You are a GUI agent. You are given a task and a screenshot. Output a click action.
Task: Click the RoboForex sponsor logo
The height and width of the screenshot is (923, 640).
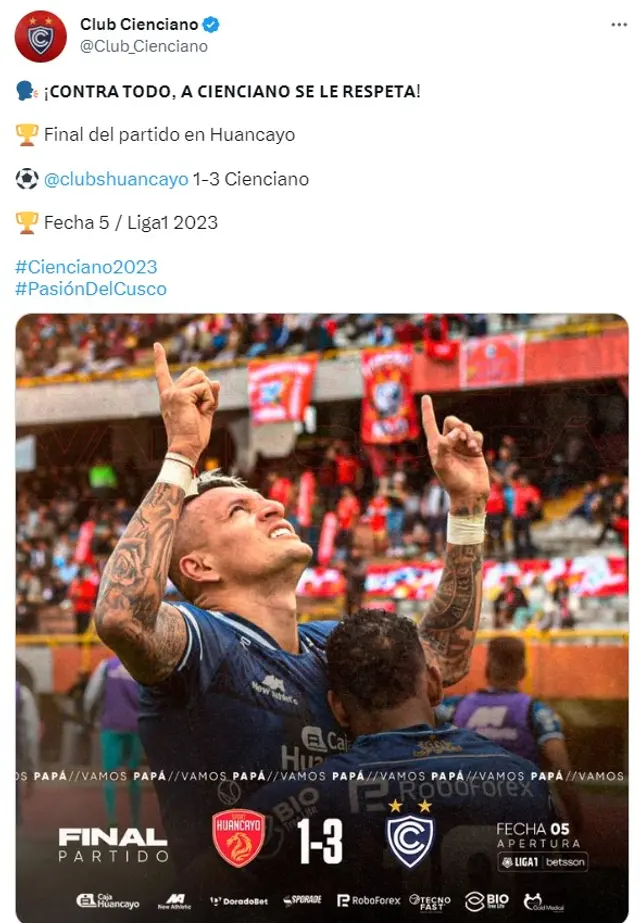[369, 900]
